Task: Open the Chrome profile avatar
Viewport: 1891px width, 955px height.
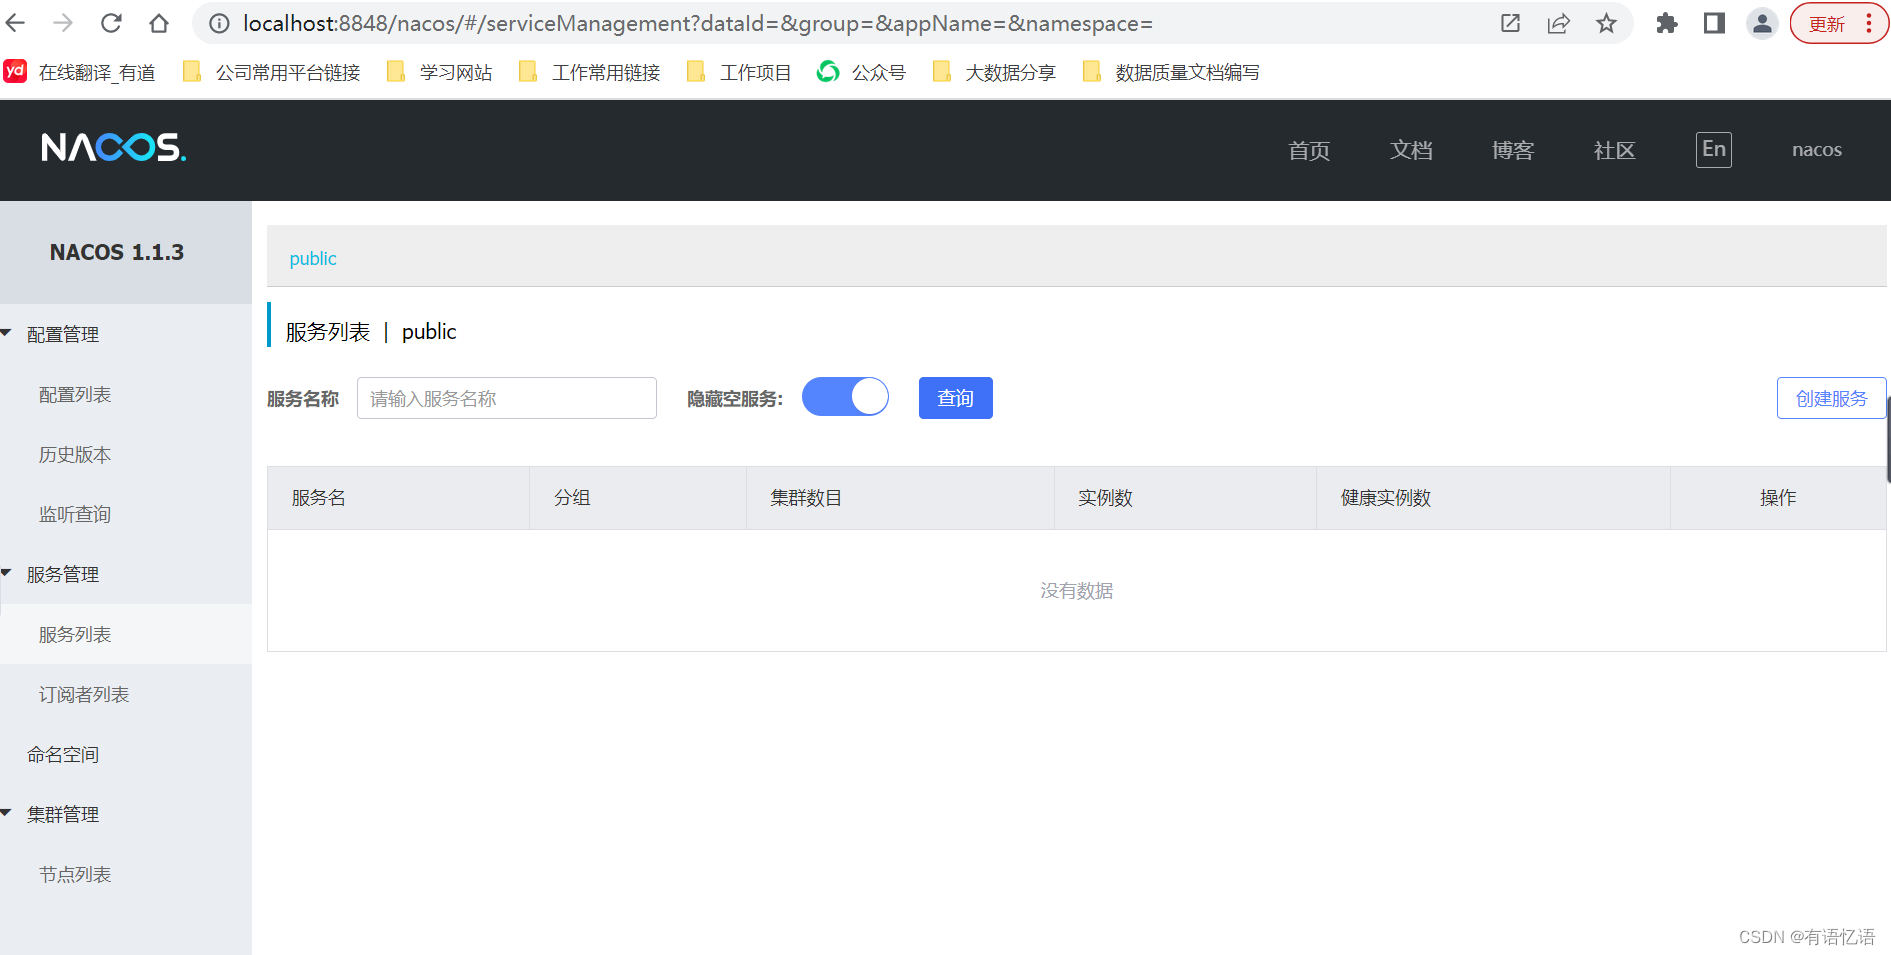Action: pos(1762,23)
